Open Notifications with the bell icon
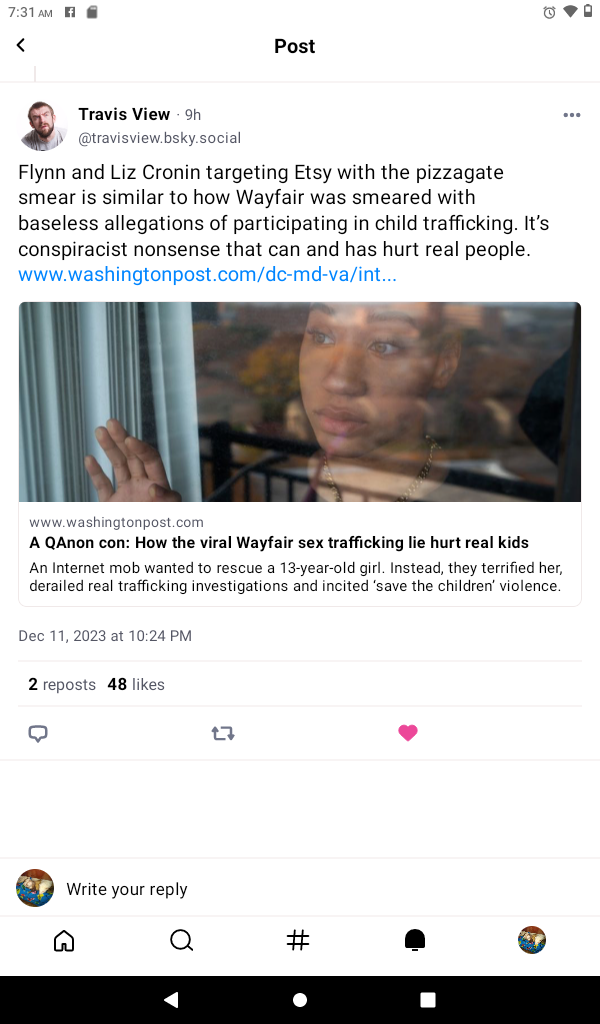The height and width of the screenshot is (1024, 600). [415, 940]
